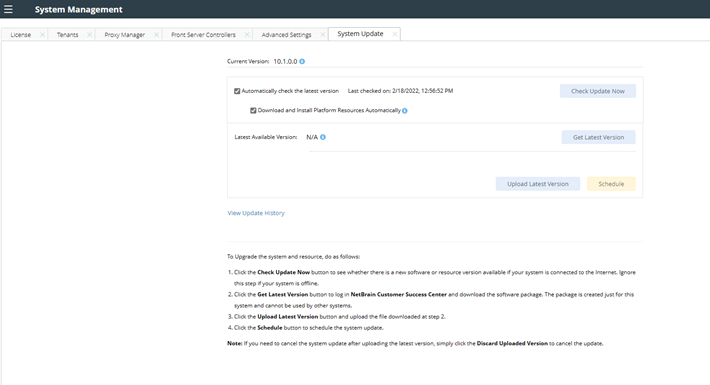This screenshot has width=710, height=385.
Task: Open the hamburger menu icon
Action: (8, 9)
